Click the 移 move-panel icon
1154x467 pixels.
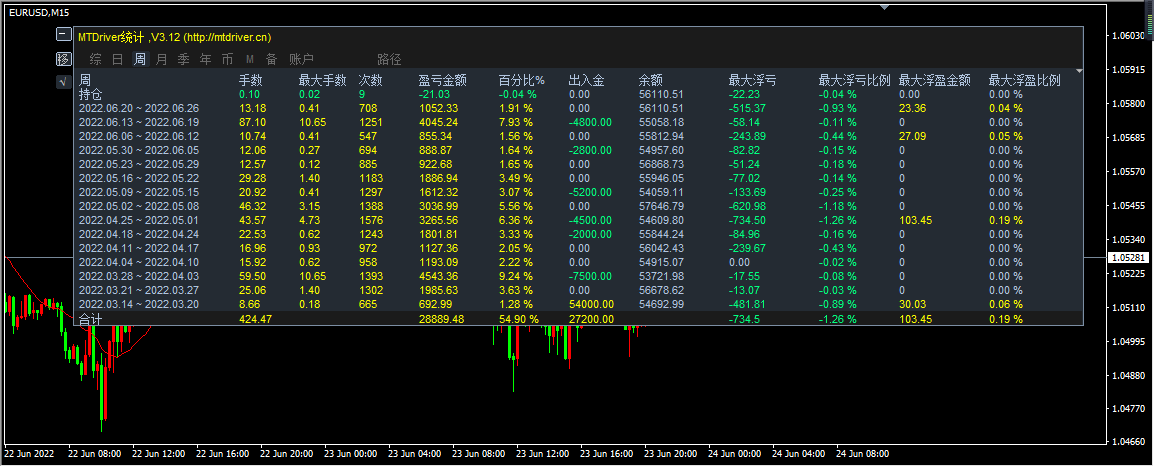tap(63, 59)
